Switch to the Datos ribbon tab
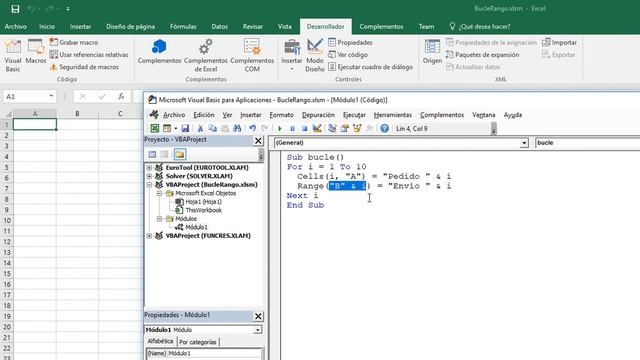Image resolution: width=640 pixels, height=360 pixels. pyautogui.click(x=220, y=27)
